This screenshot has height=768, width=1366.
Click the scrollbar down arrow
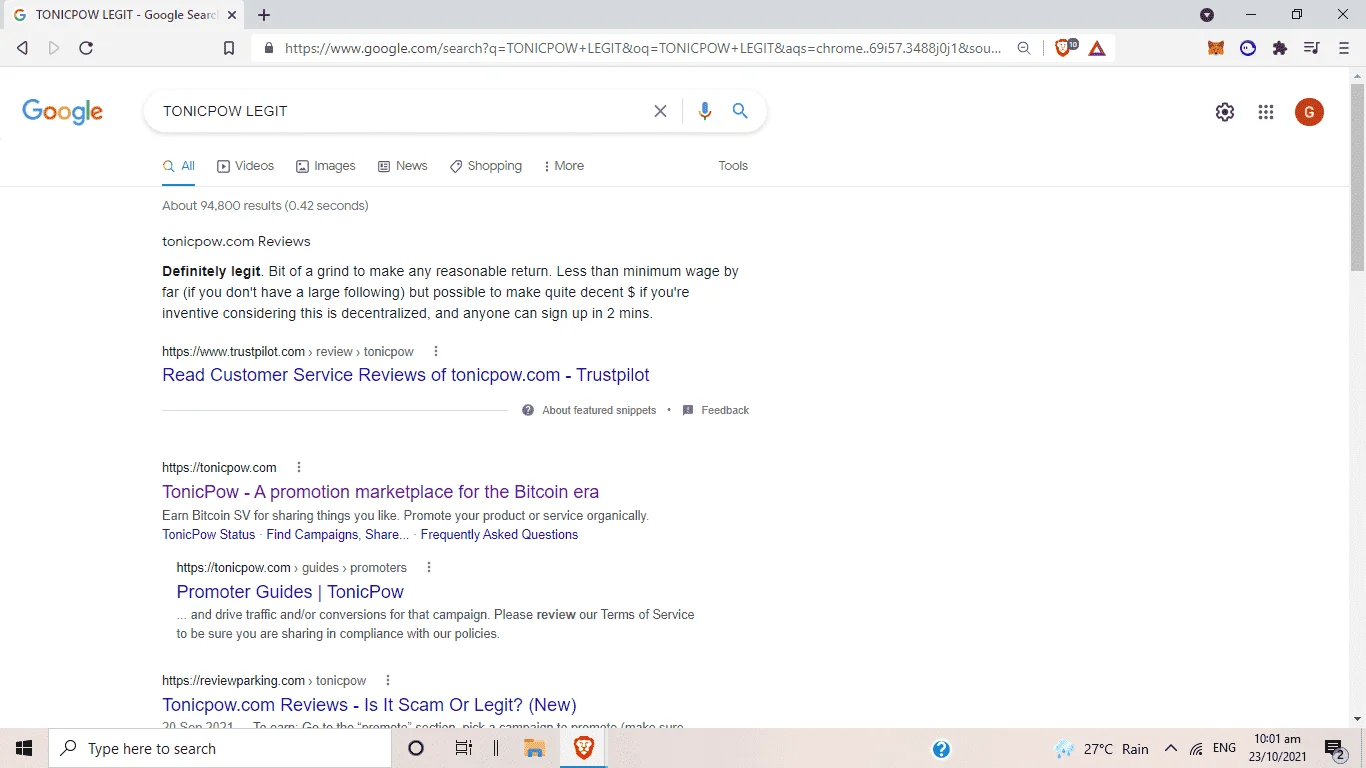coord(1357,719)
